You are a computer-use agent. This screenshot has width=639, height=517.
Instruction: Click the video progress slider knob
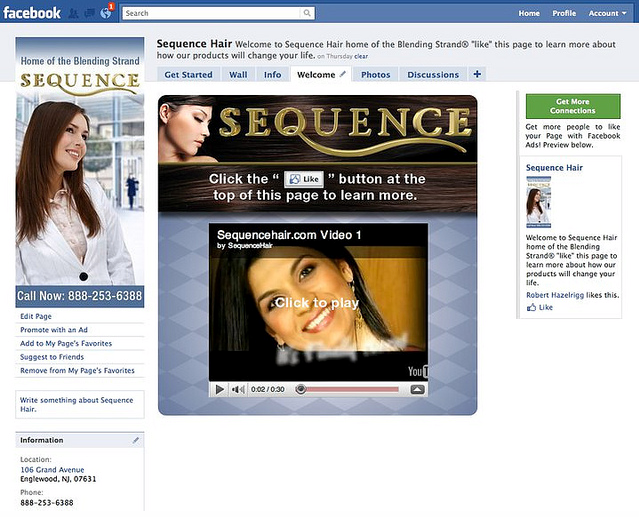point(301,389)
